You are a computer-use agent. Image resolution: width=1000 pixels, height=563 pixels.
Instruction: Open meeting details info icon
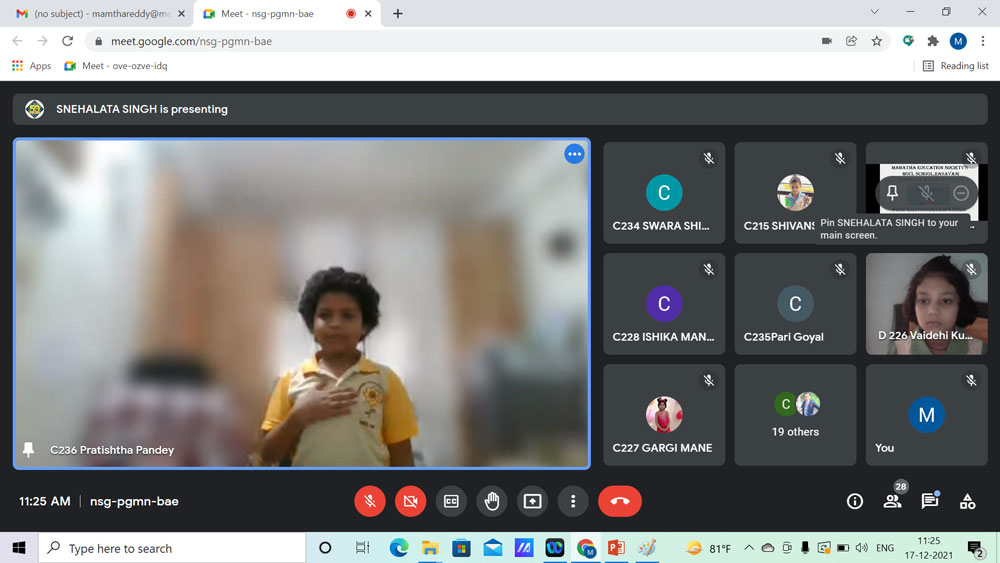(x=854, y=501)
